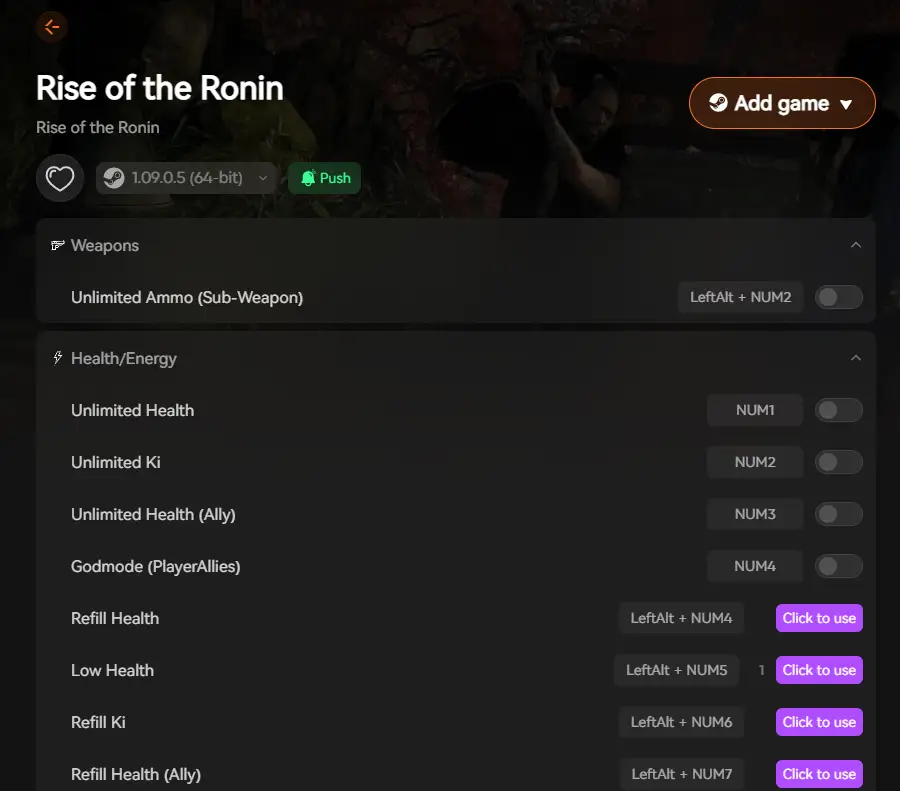The height and width of the screenshot is (791, 900).
Task: Click the value counter beside Low Health
Action: [x=761, y=670]
